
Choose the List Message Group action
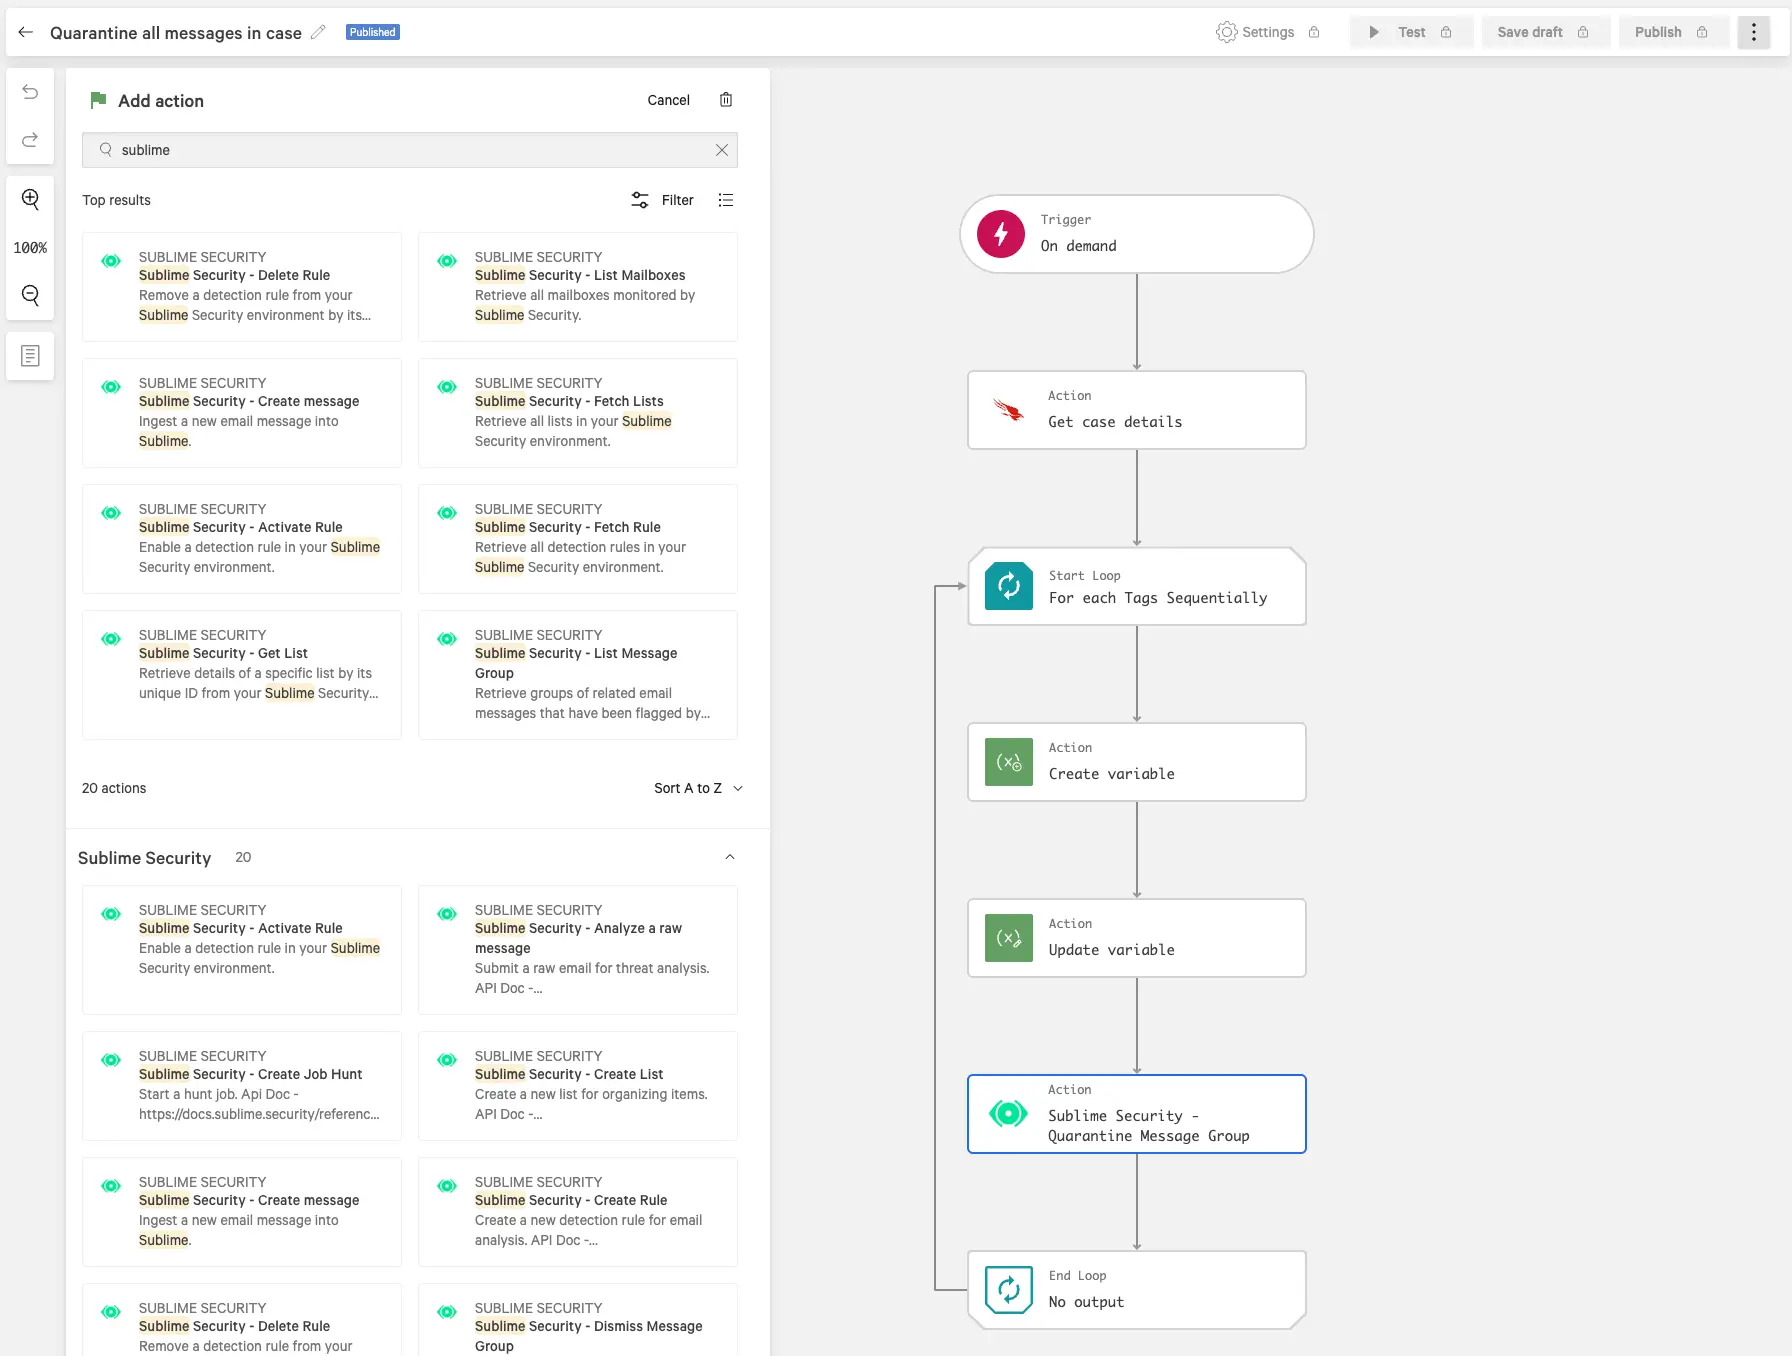pos(578,675)
